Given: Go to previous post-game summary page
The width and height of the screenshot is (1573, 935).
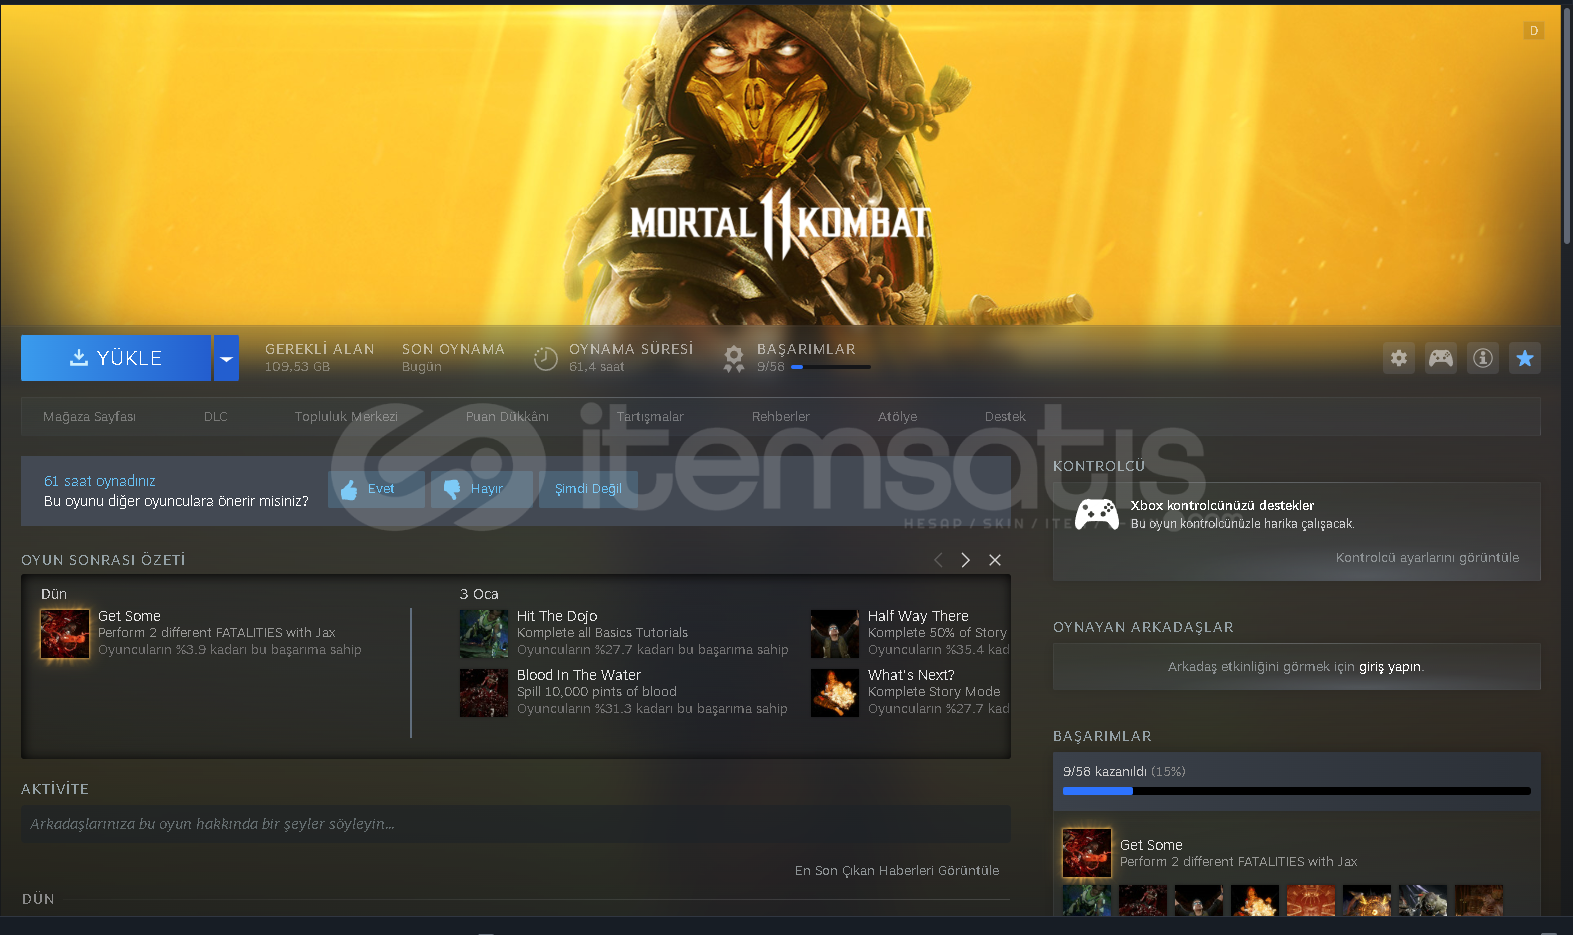Looking at the screenshot, I should [x=938, y=560].
